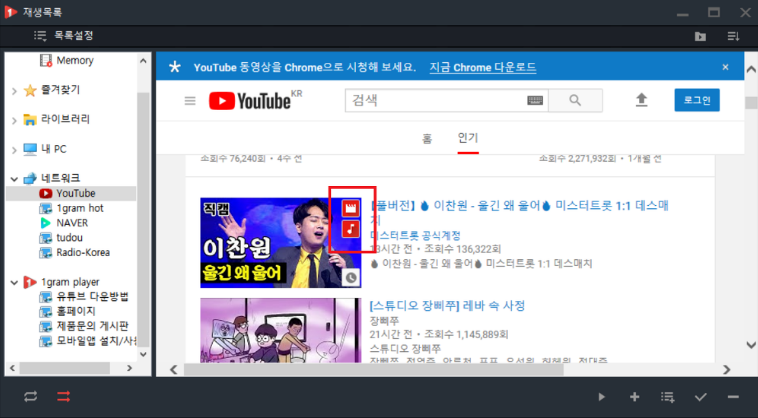Image resolution: width=758 pixels, height=418 pixels.
Task: Click the 즐겨찾기 star icon
Action: [x=30, y=90]
